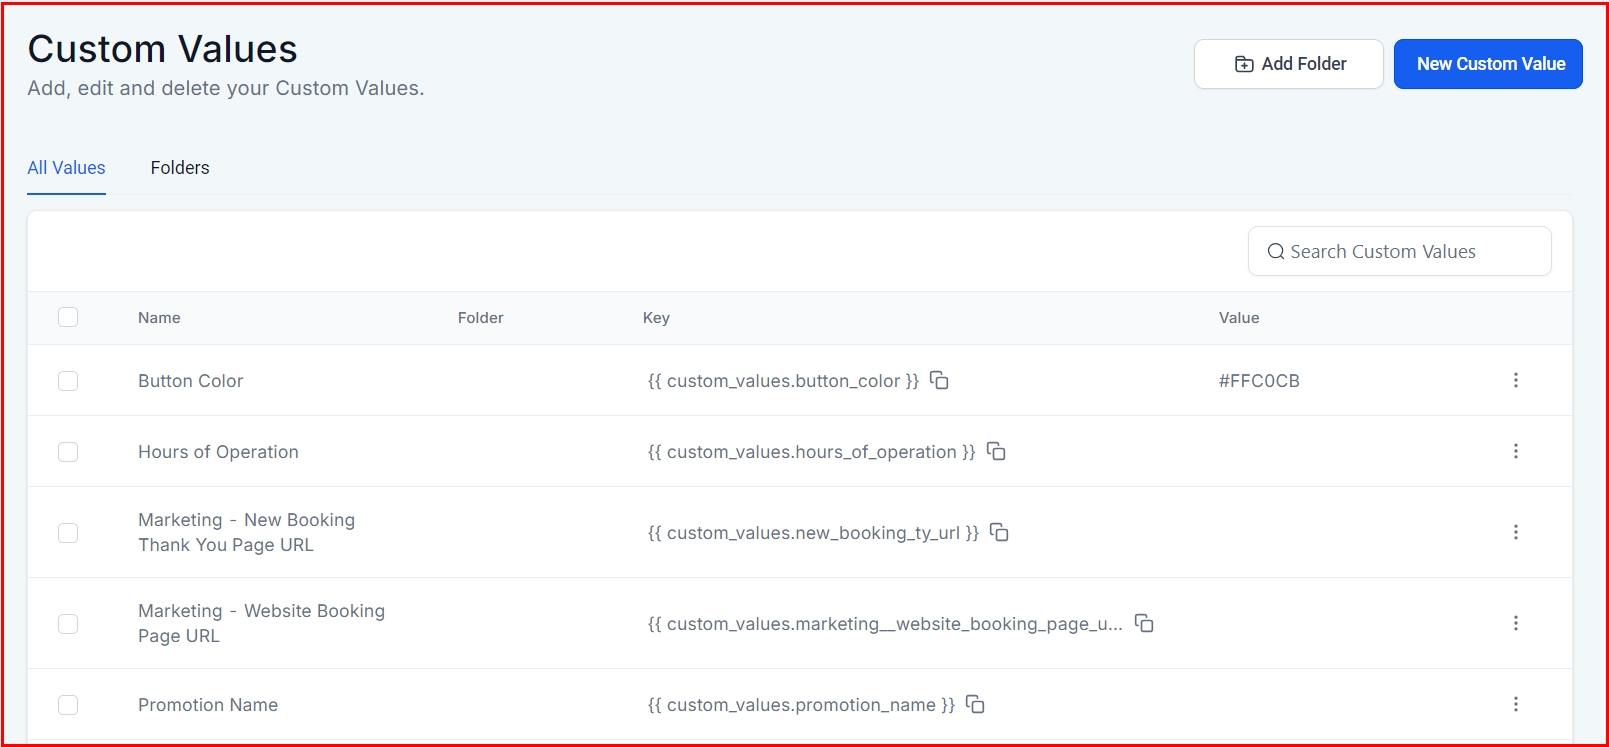The image size is (1609, 747).
Task: Select the All Values tab
Action: coord(66,168)
